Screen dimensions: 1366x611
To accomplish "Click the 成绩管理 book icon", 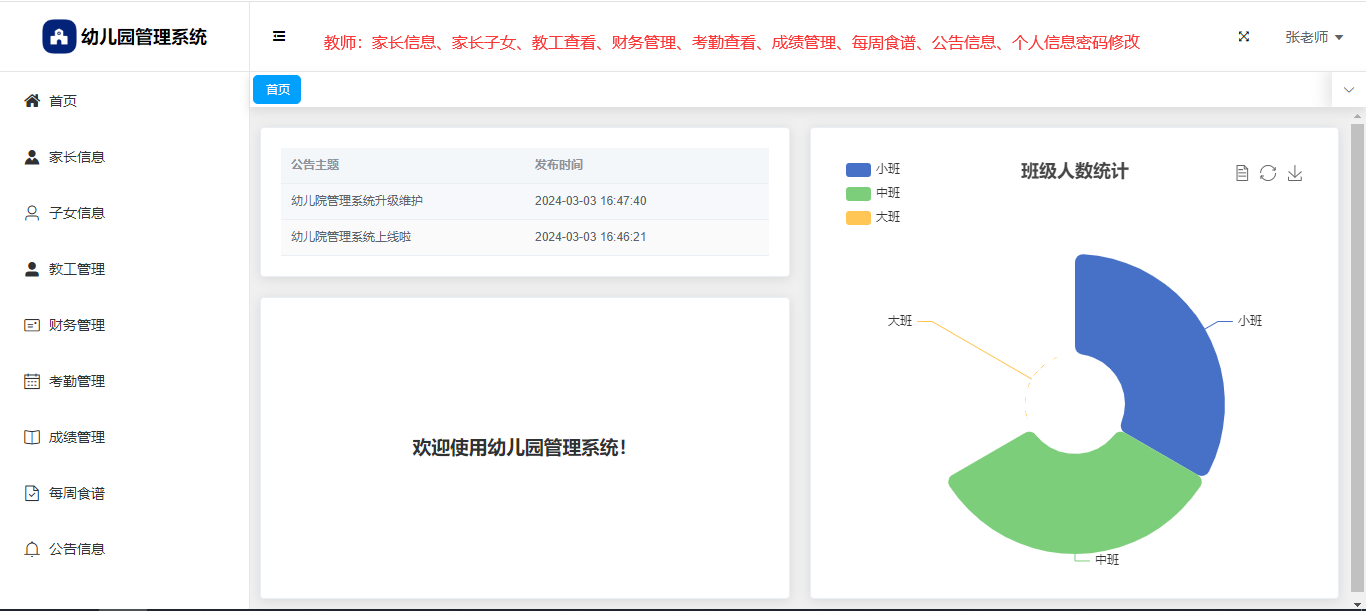I will [x=32, y=437].
